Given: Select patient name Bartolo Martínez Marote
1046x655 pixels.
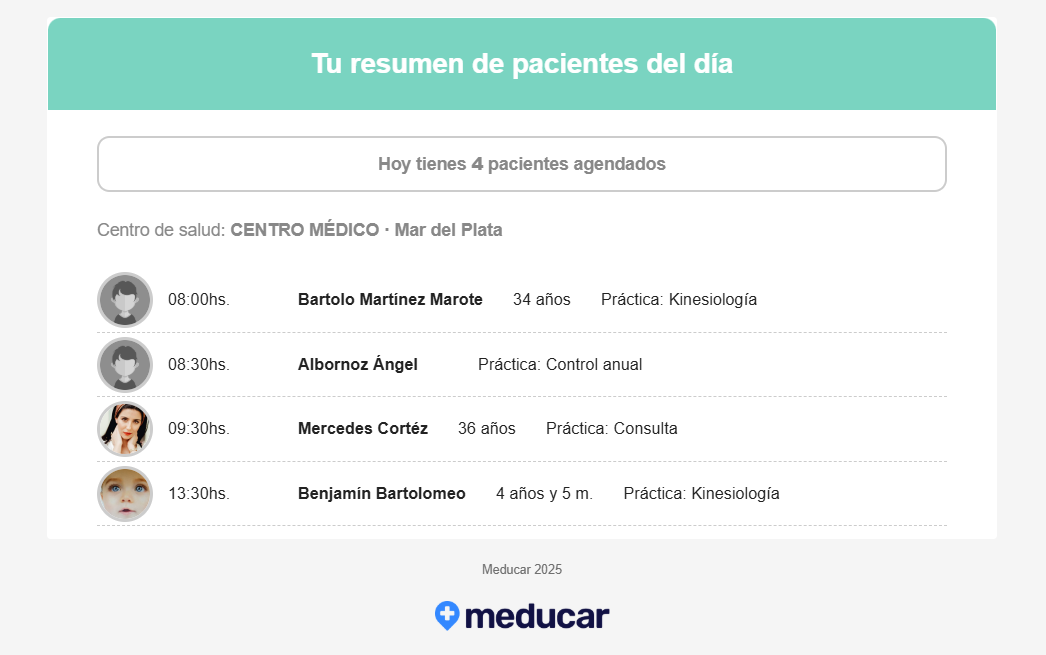Looking at the screenshot, I should pyautogui.click(x=390, y=299).
